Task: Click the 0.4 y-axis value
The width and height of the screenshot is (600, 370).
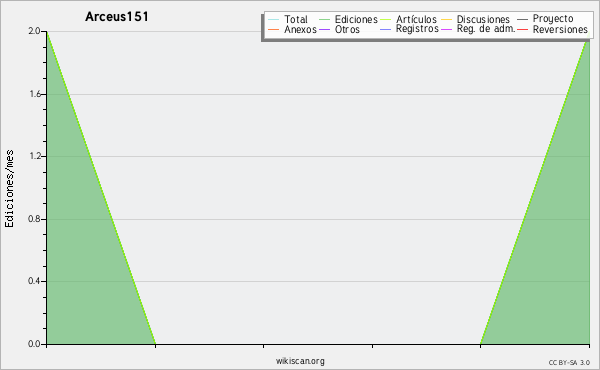Action: [x=34, y=281]
